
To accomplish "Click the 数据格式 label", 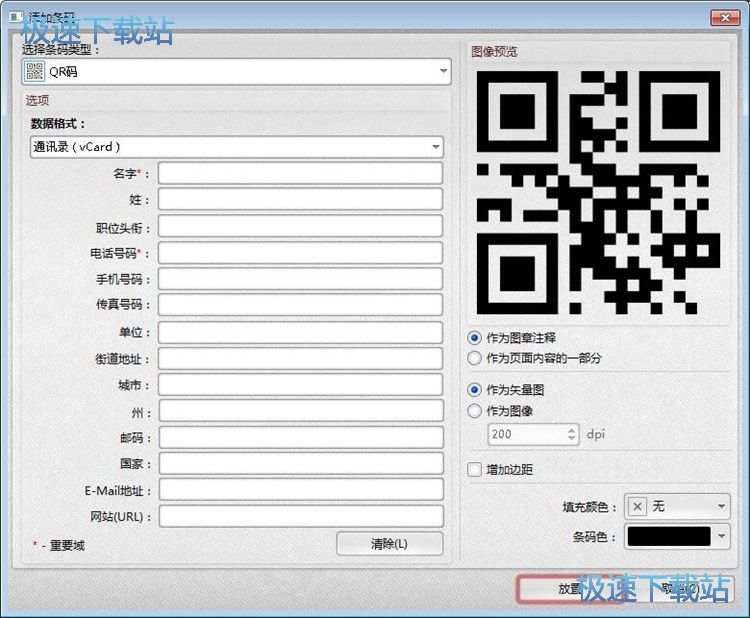I will 58,123.
